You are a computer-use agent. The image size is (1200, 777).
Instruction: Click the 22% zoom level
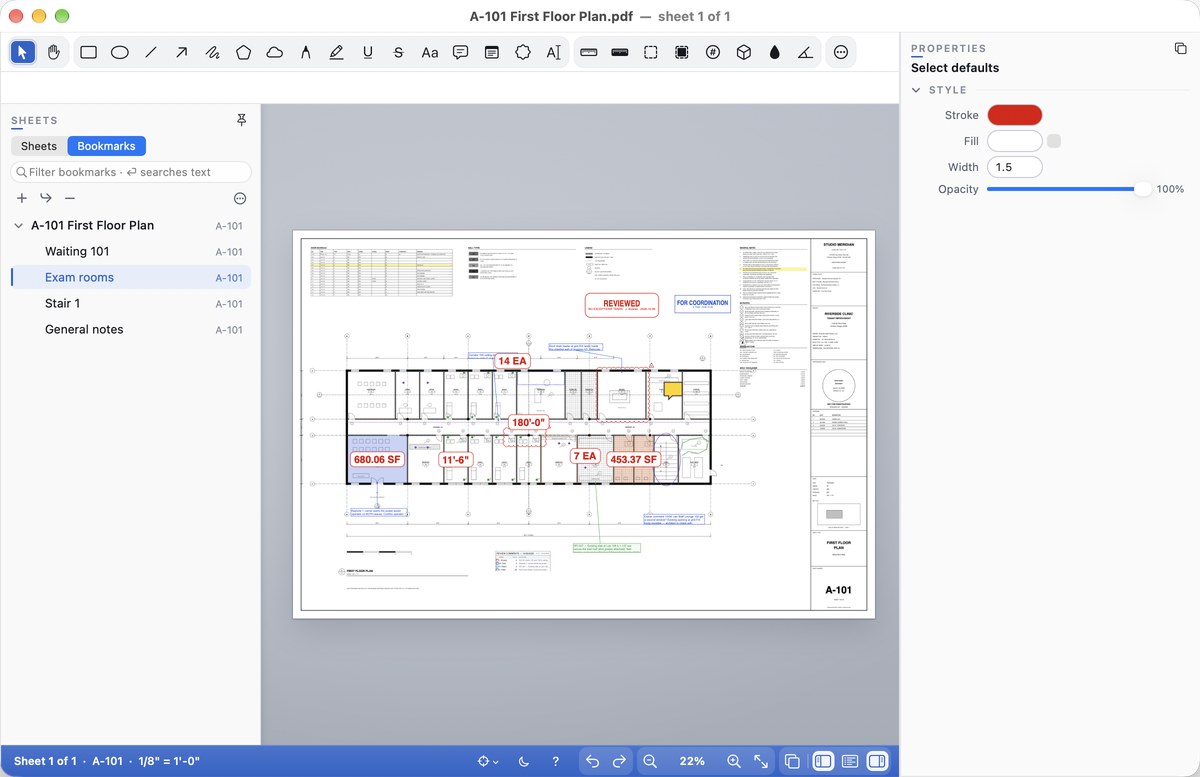pyautogui.click(x=692, y=761)
